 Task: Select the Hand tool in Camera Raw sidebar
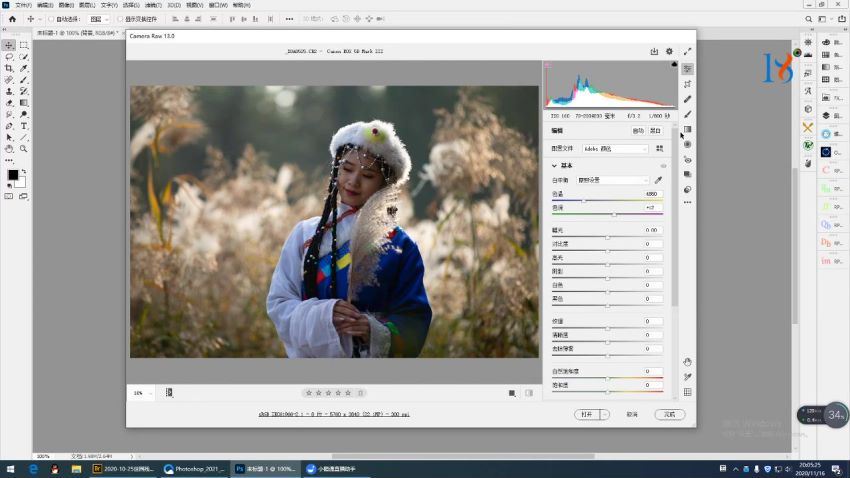[x=687, y=361]
